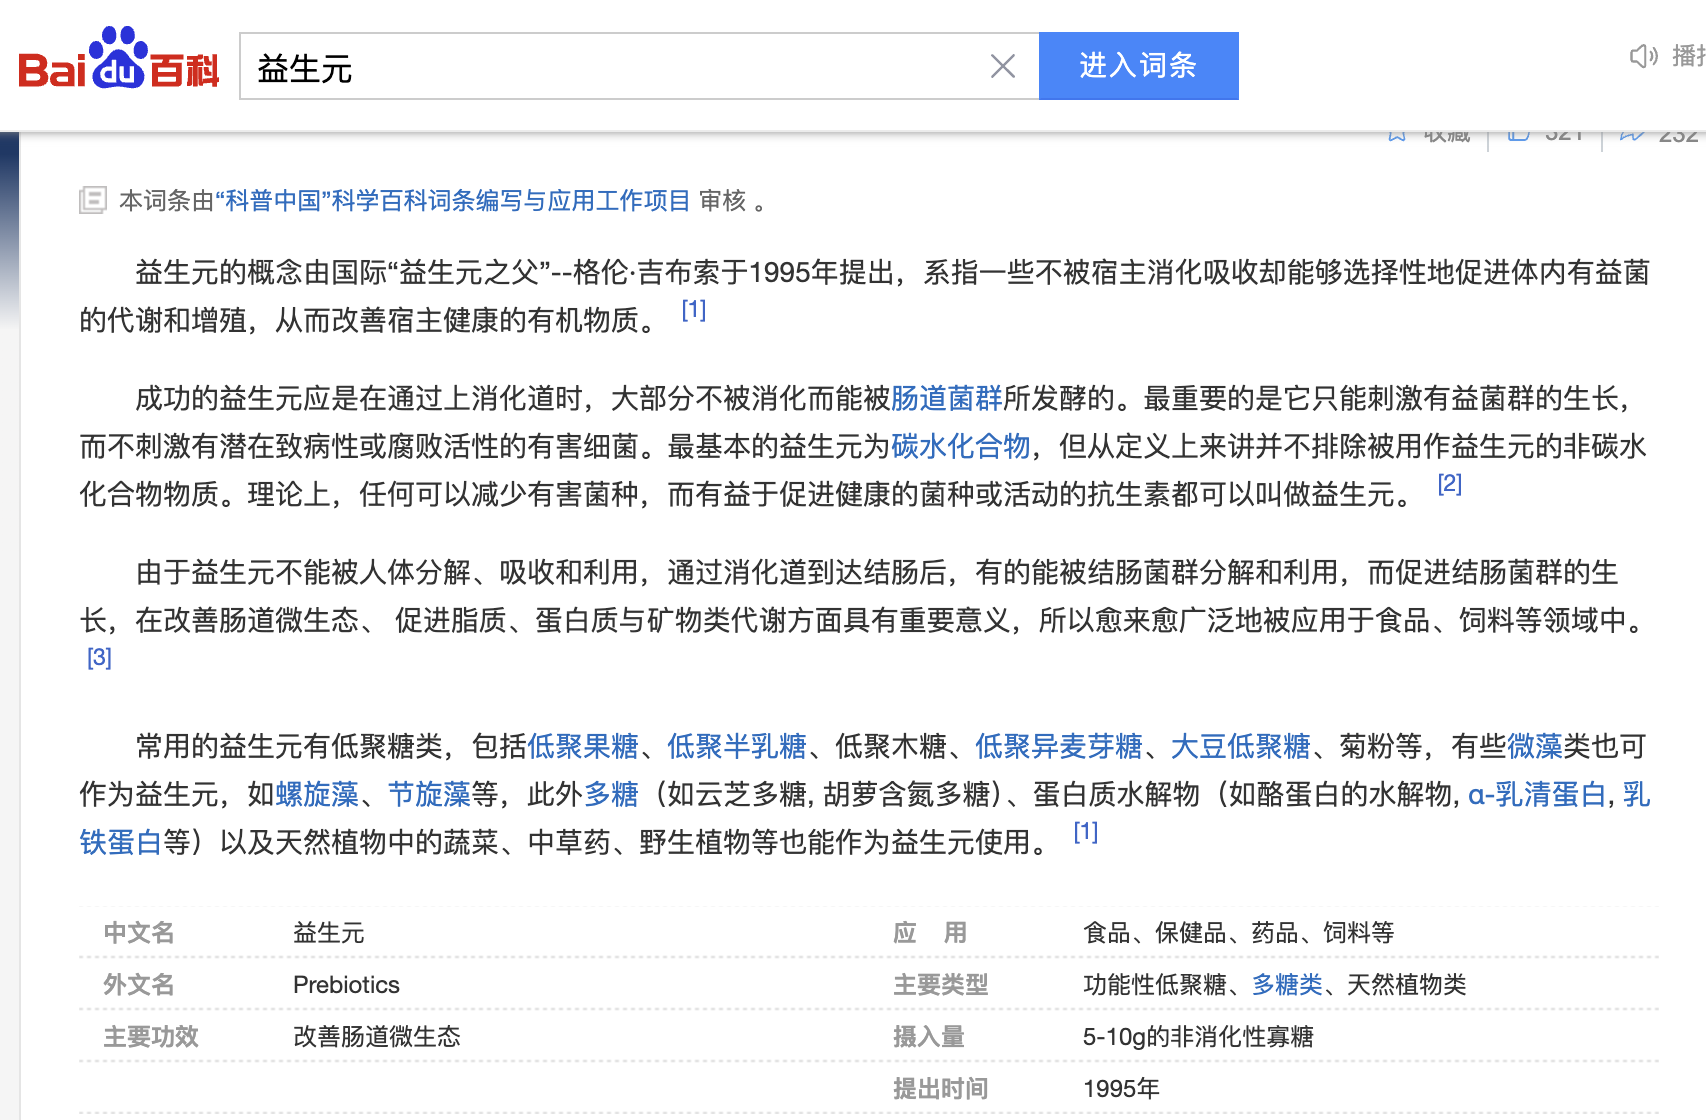Open the 多糖 link before 如云芝多糖
1706x1120 pixels.
[x=611, y=794]
